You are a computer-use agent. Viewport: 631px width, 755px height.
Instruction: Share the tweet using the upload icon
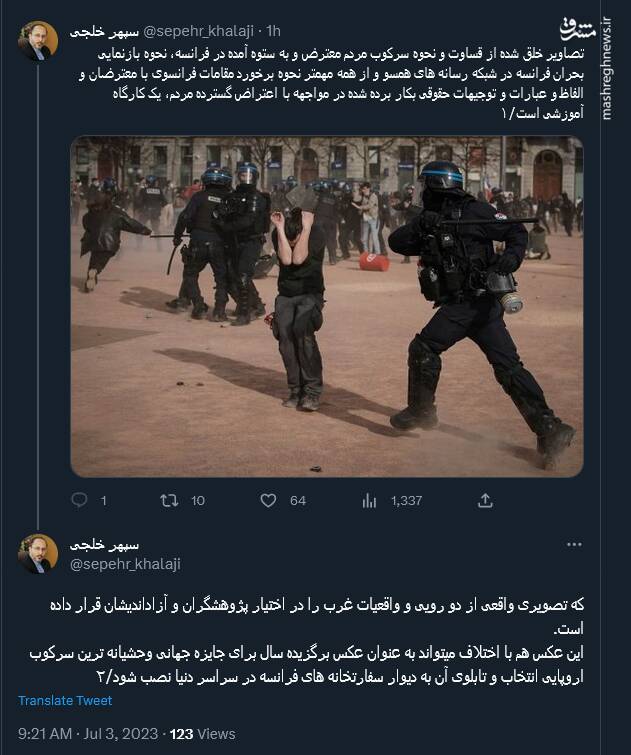485,501
